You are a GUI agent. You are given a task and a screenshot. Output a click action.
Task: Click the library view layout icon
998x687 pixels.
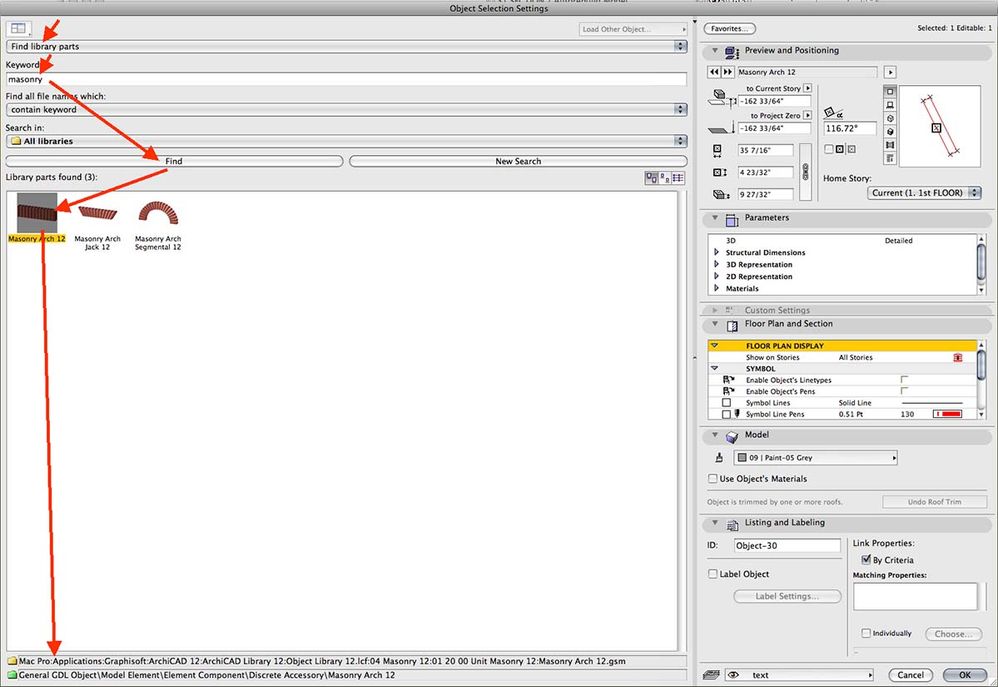tap(18, 29)
